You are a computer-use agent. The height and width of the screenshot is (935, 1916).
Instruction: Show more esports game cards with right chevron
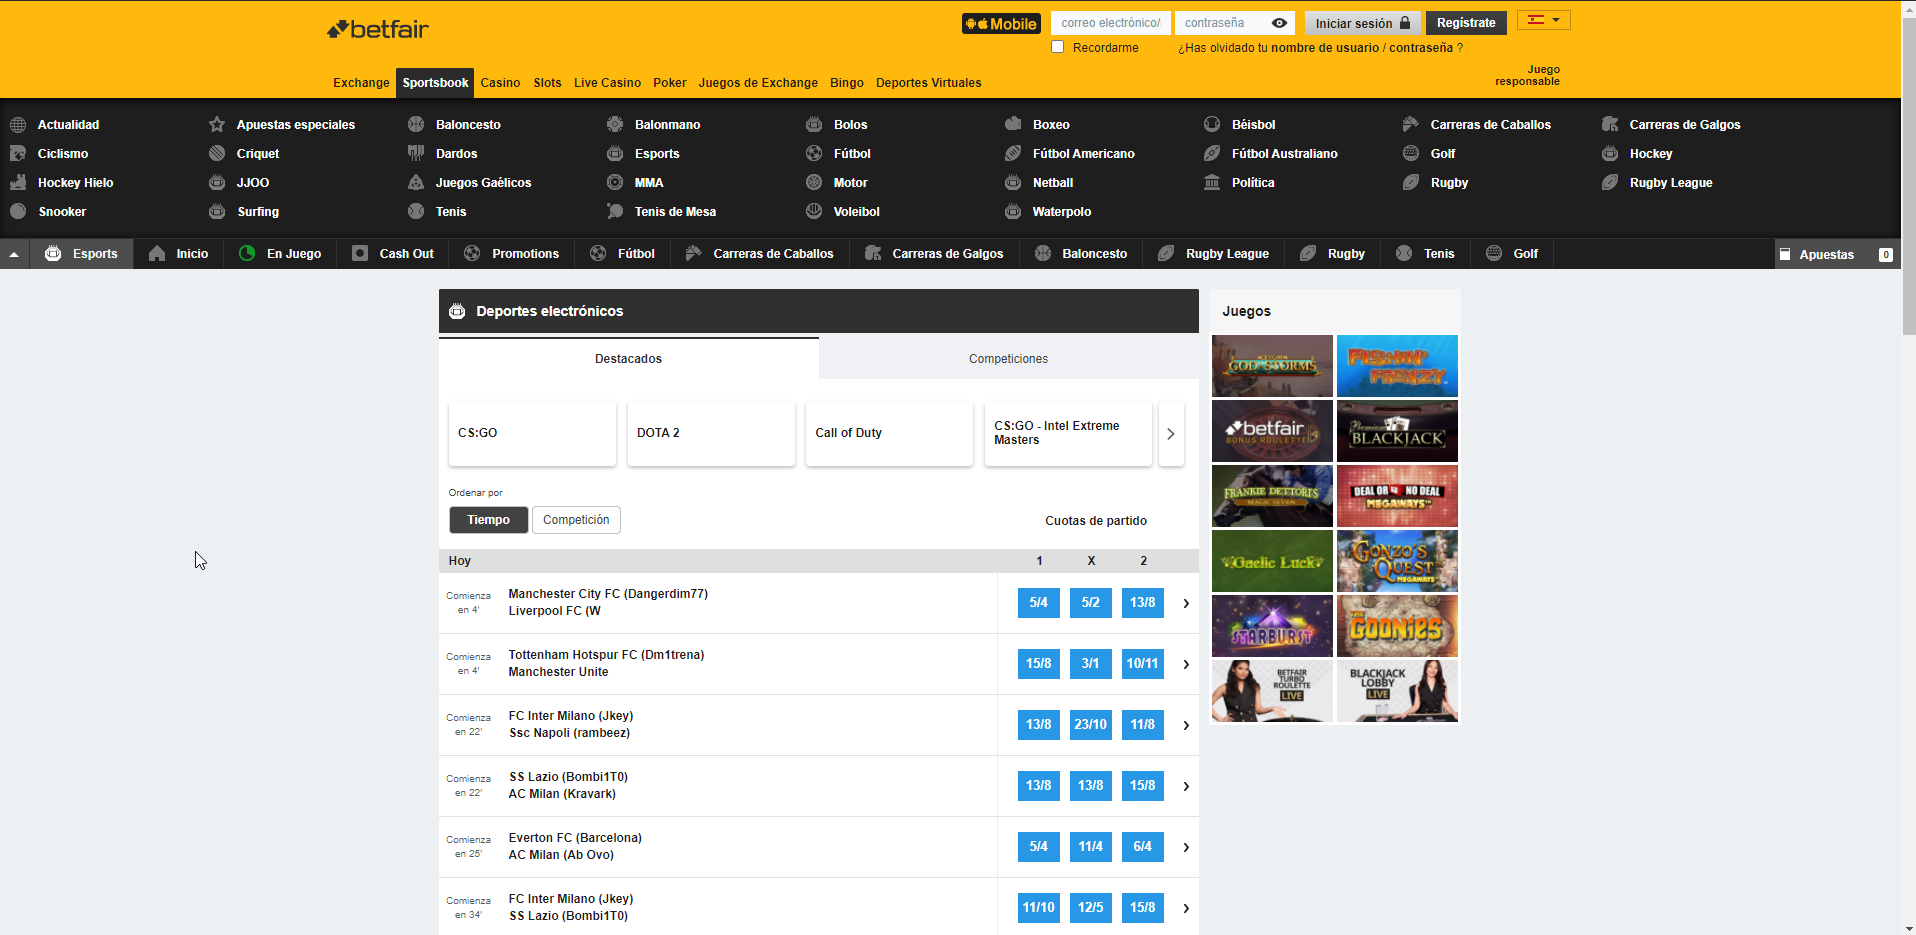(x=1171, y=434)
